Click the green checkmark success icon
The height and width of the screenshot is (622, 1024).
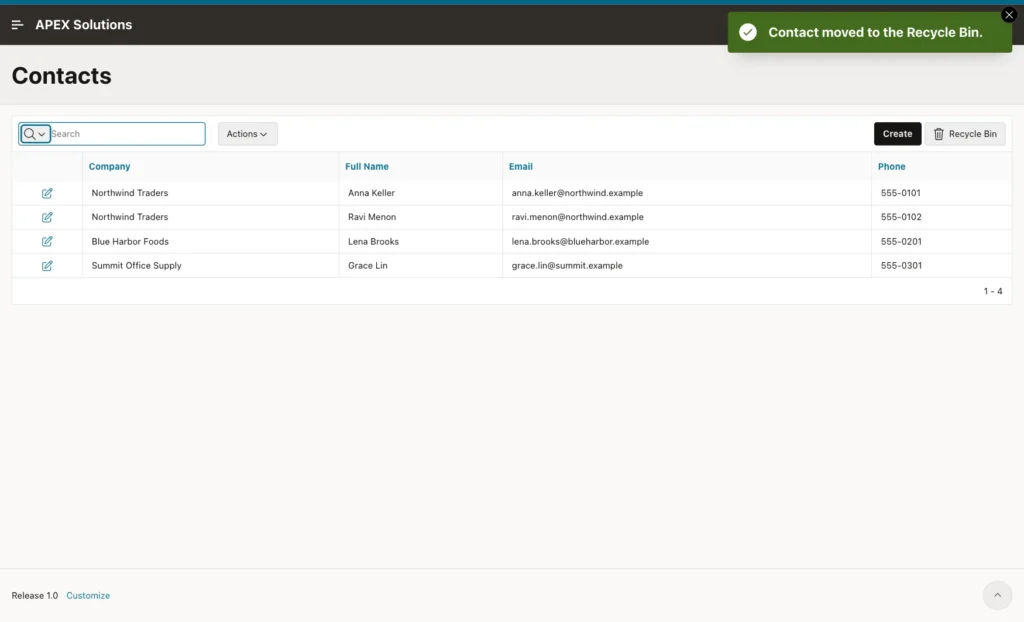coord(748,32)
